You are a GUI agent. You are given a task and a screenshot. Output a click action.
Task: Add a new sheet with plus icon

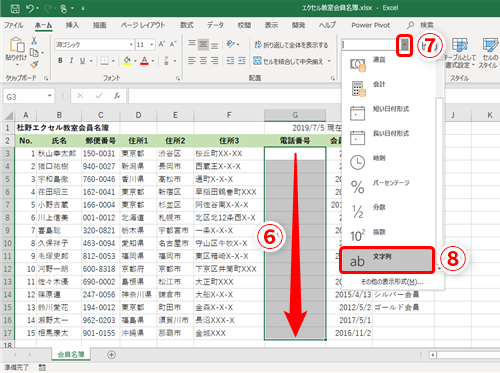111,355
